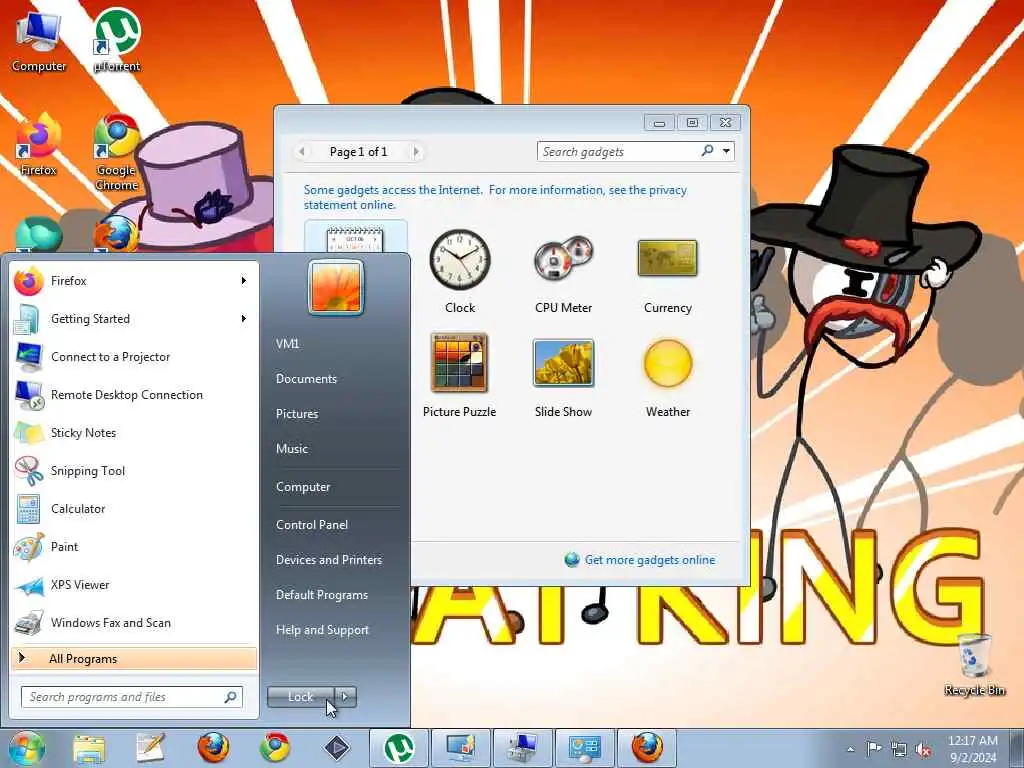
Task: Go to previous gadget page arrow
Action: click(x=302, y=152)
